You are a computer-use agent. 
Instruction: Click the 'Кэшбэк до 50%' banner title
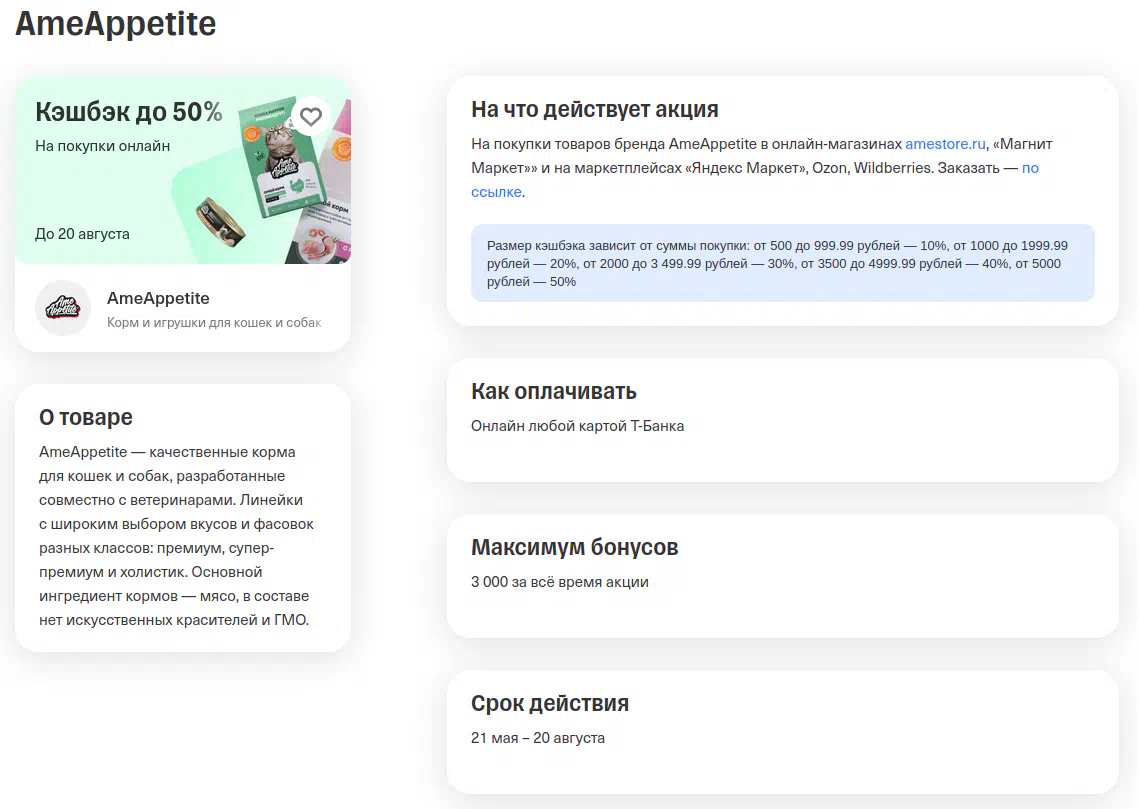(129, 112)
